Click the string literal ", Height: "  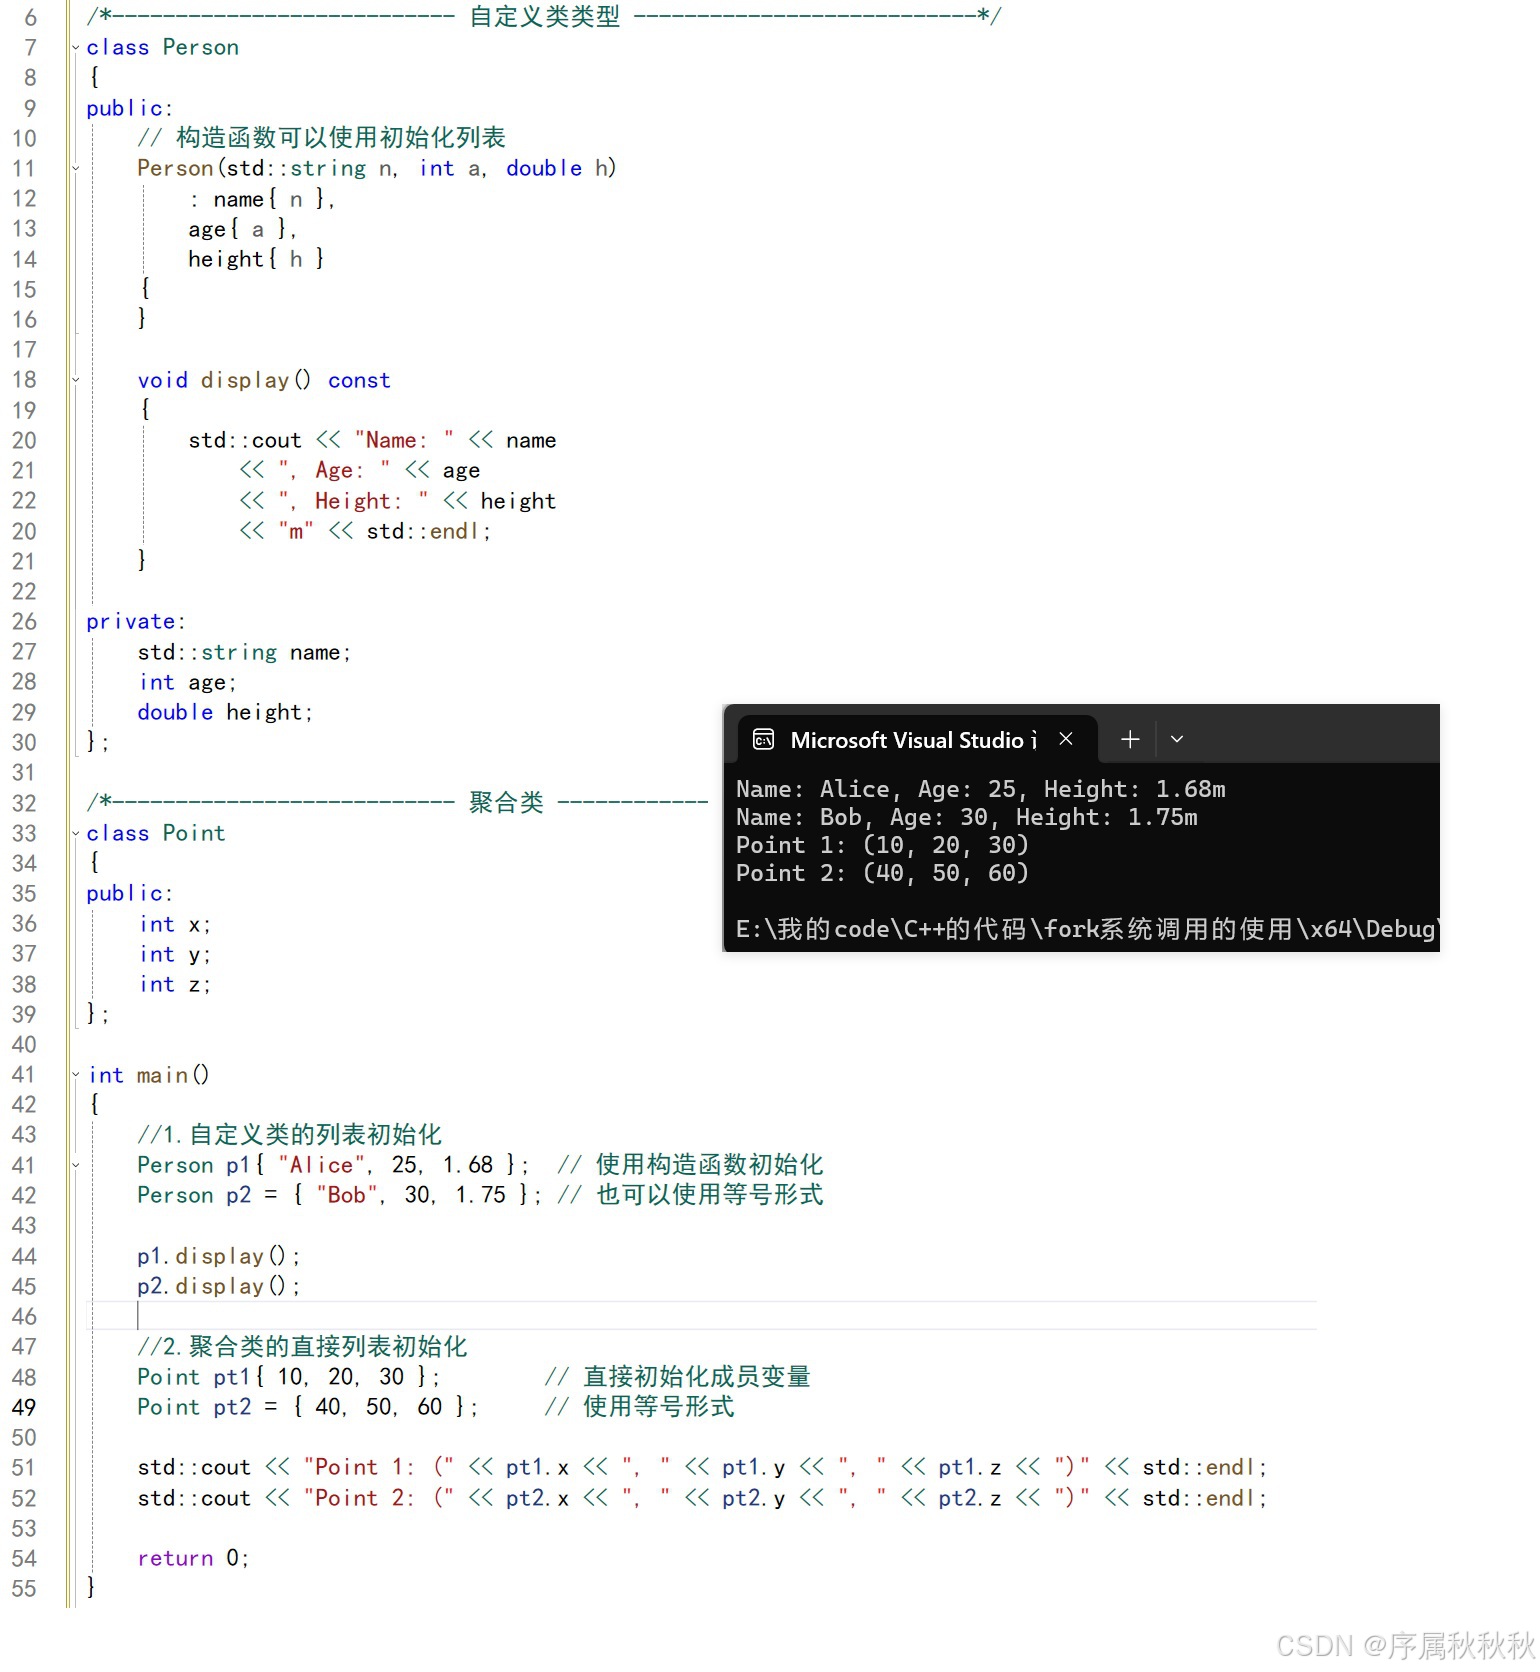tap(354, 501)
